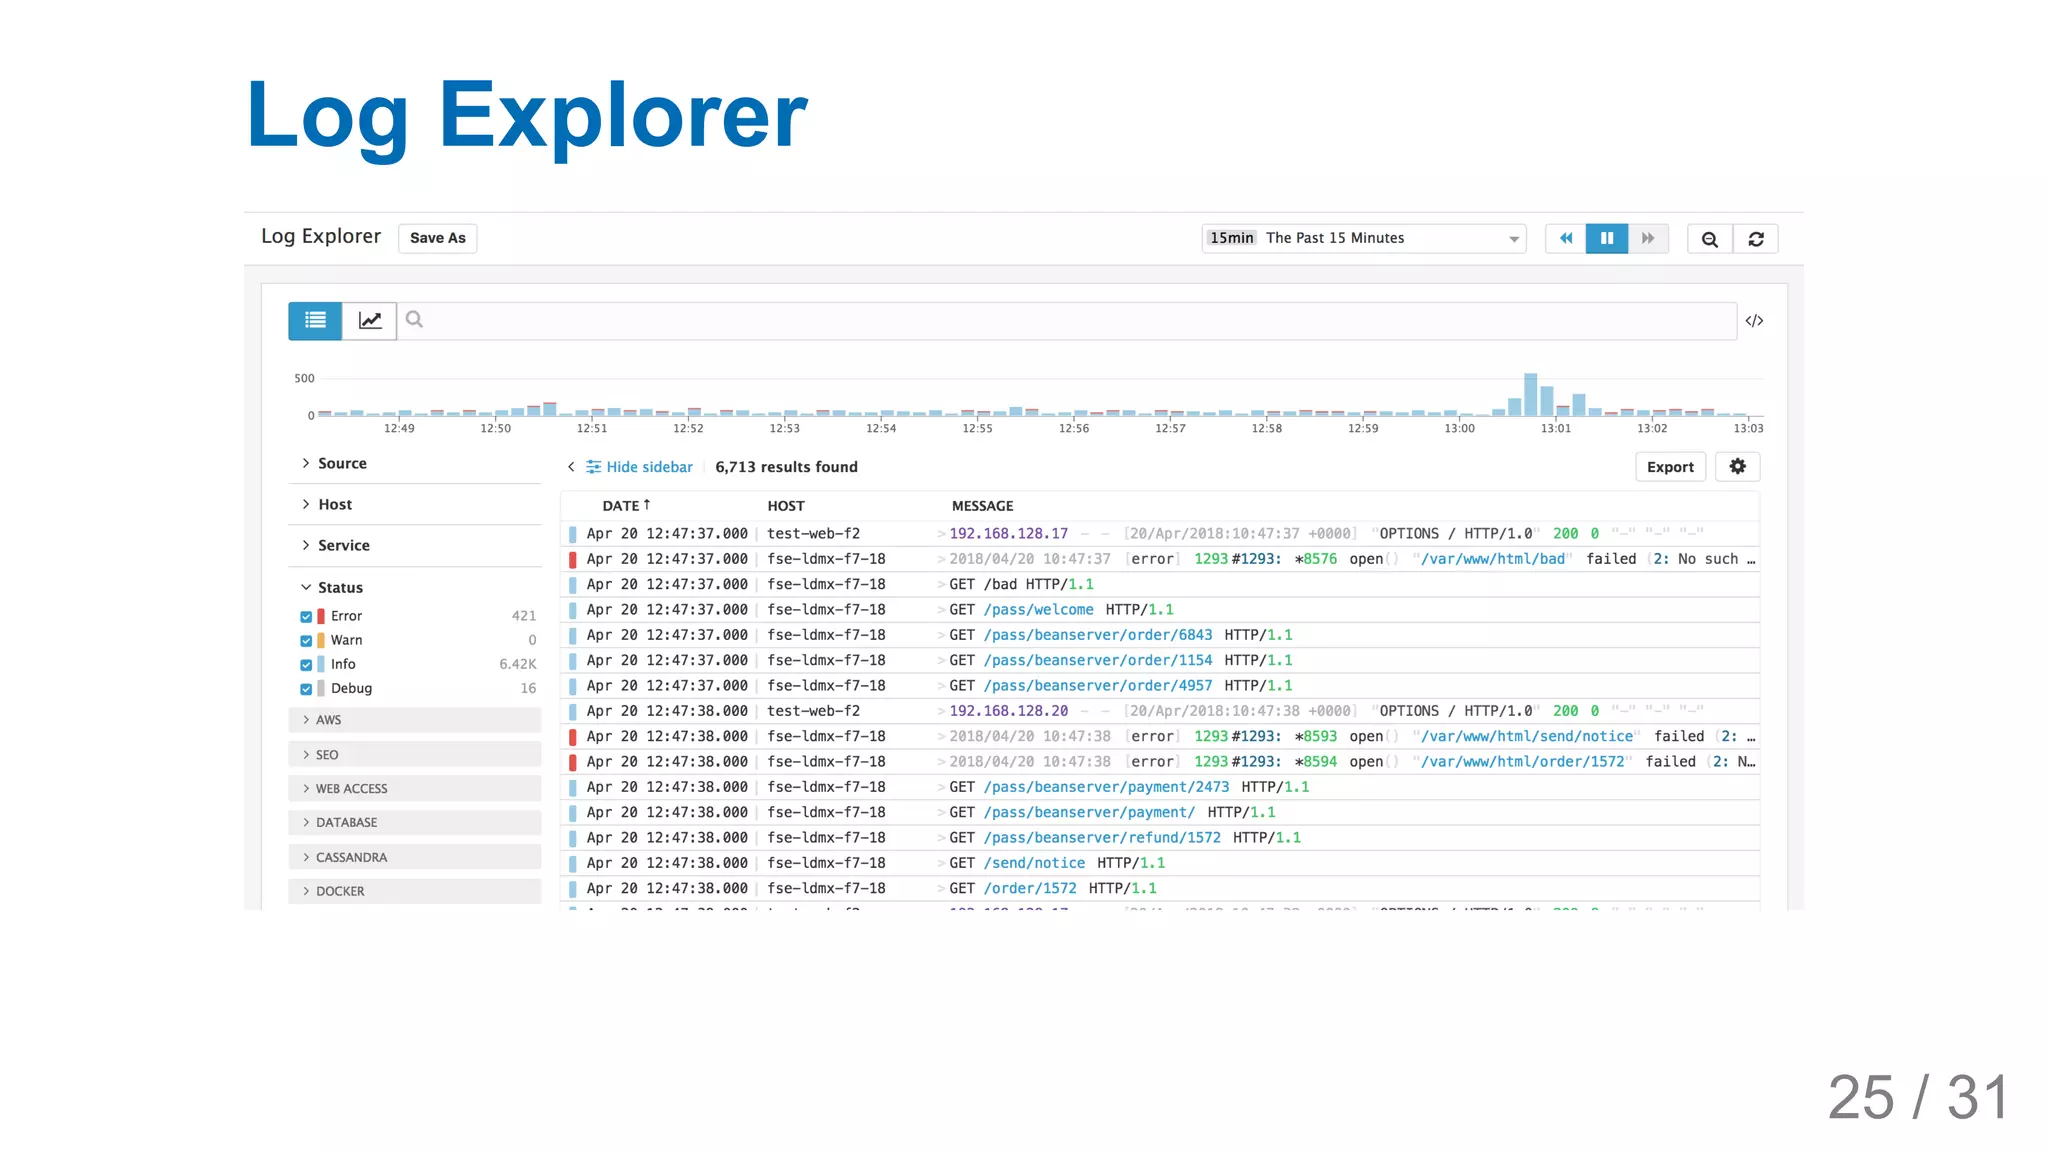Open the log row GET /pass/beanserver/order/1154
The width and height of the screenshot is (2048, 1154).
[x=1160, y=660]
